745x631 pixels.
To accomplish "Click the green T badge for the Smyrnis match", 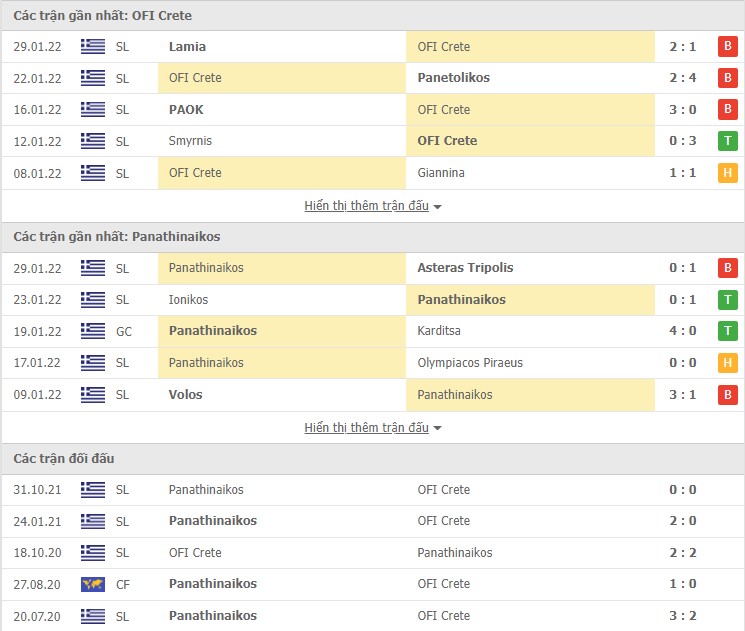I will coord(727,141).
